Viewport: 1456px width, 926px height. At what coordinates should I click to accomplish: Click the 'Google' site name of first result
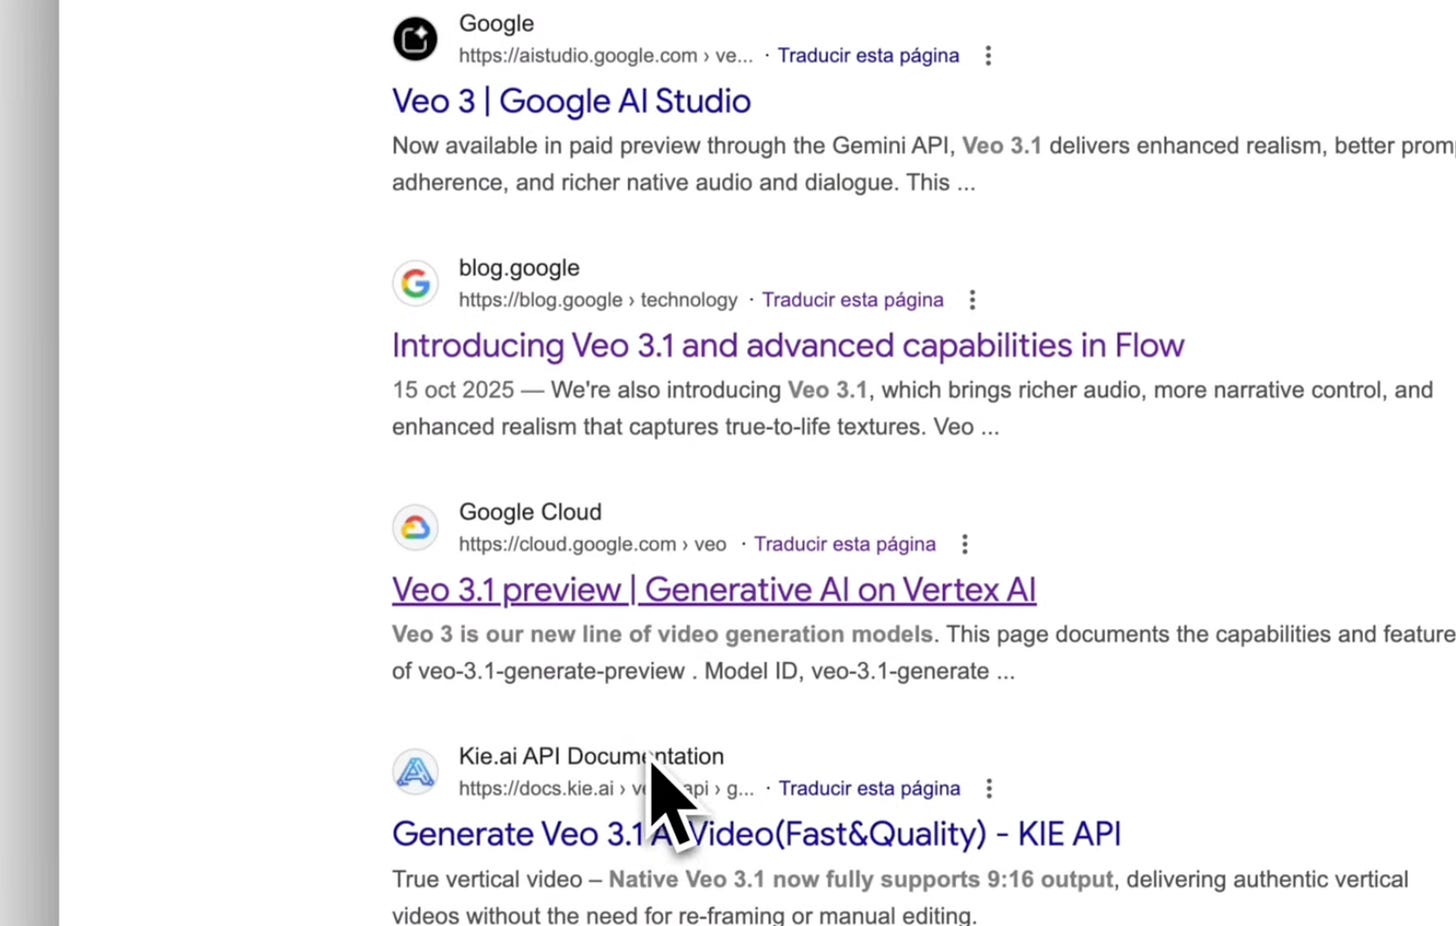coord(496,24)
